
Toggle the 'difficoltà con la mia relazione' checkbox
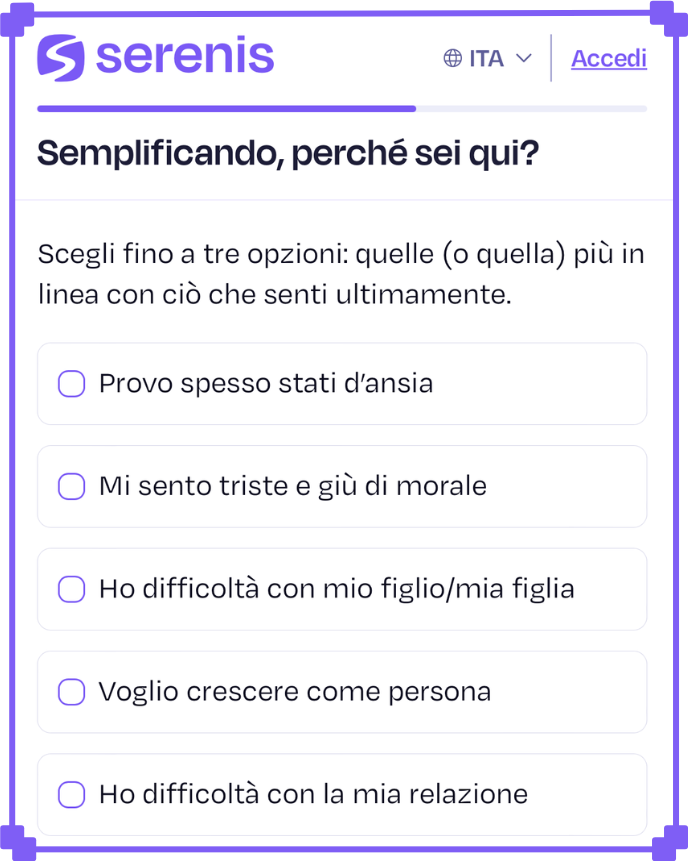71,795
